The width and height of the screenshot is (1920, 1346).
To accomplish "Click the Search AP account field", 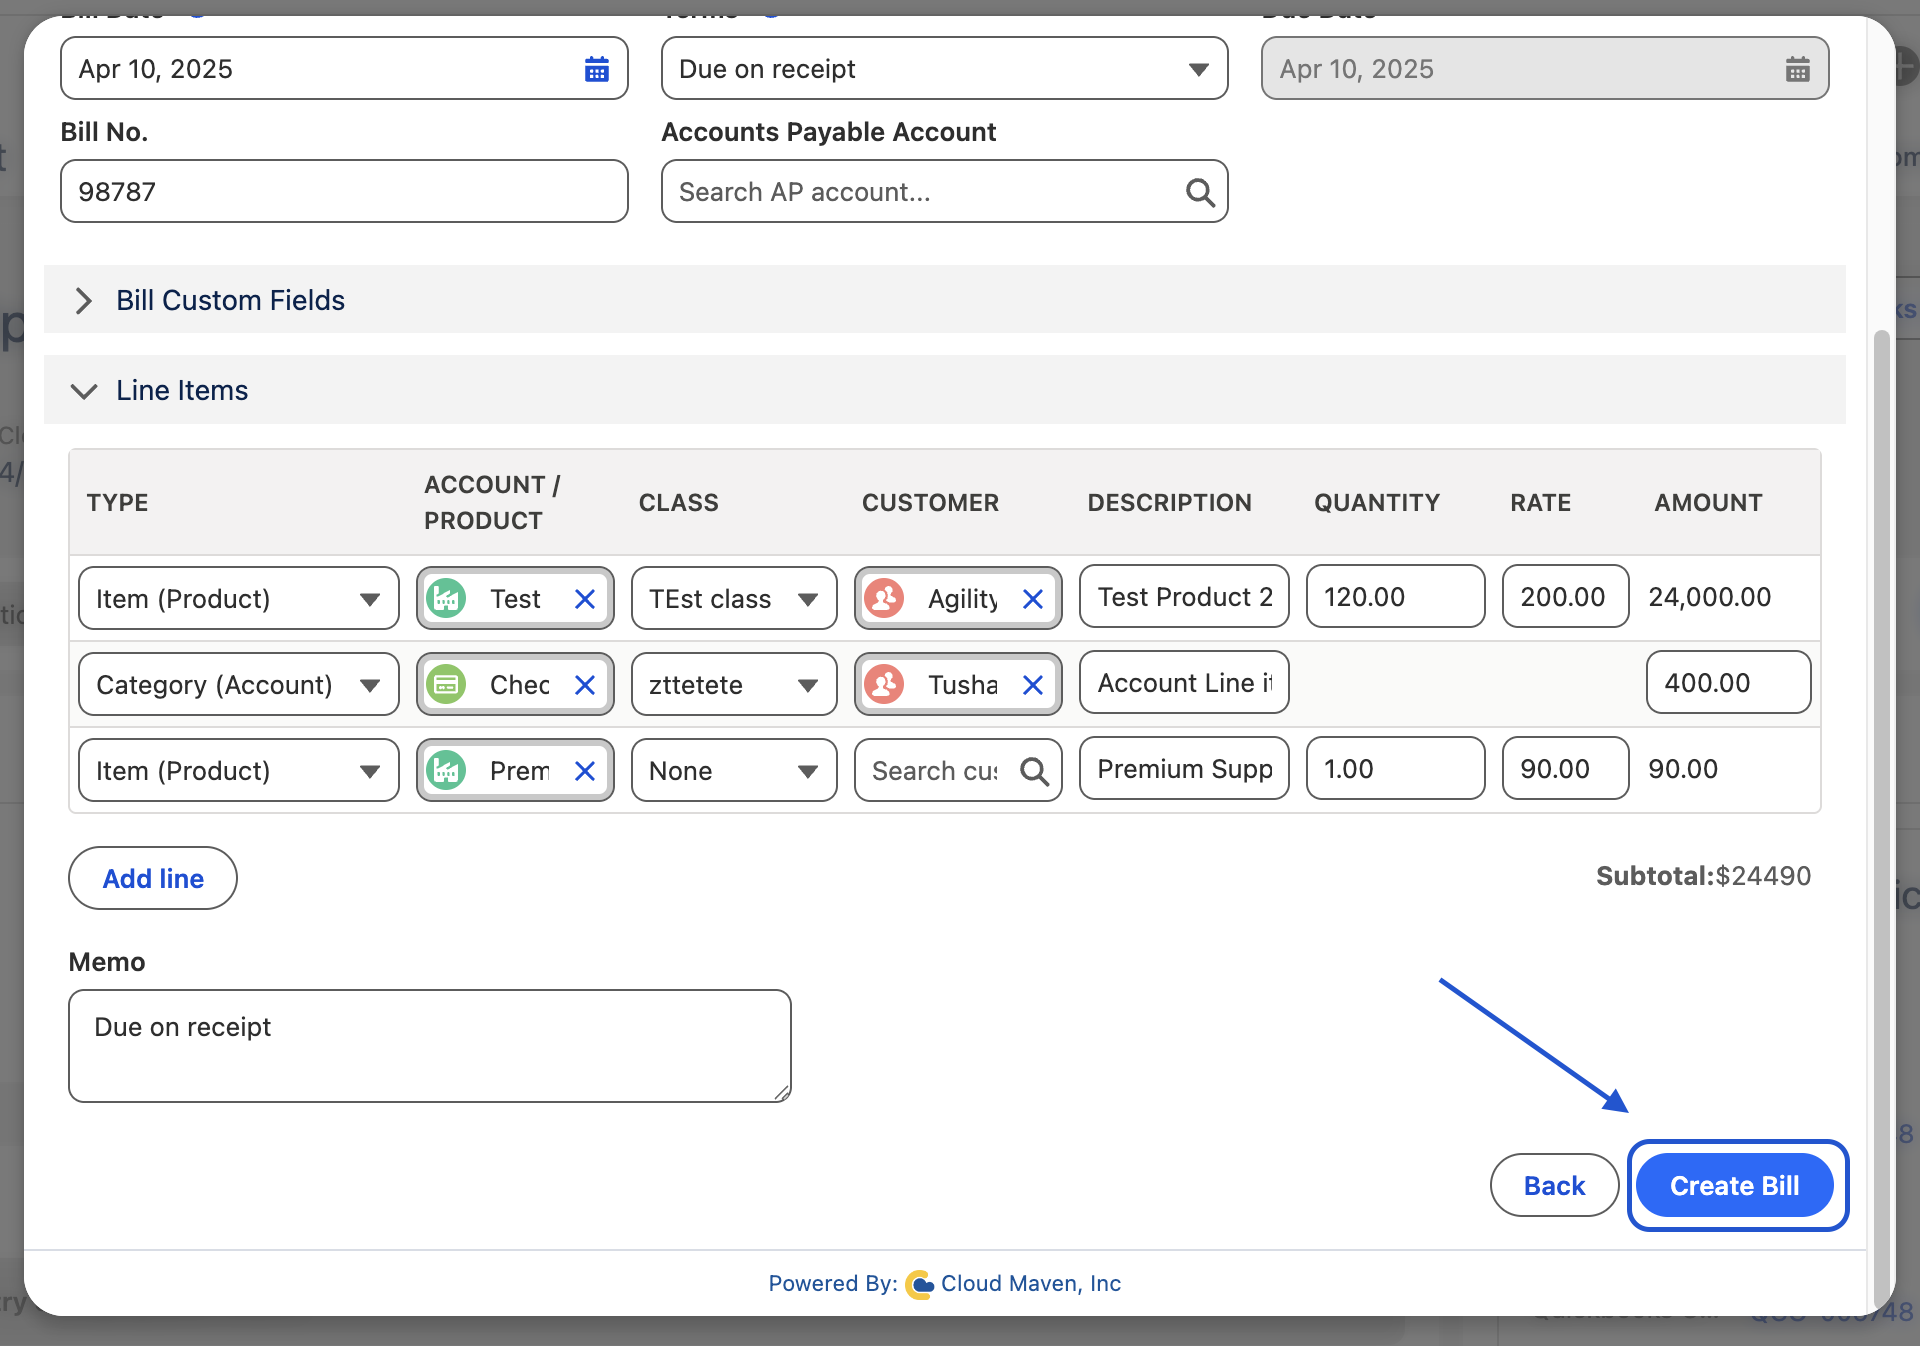I will 944,192.
